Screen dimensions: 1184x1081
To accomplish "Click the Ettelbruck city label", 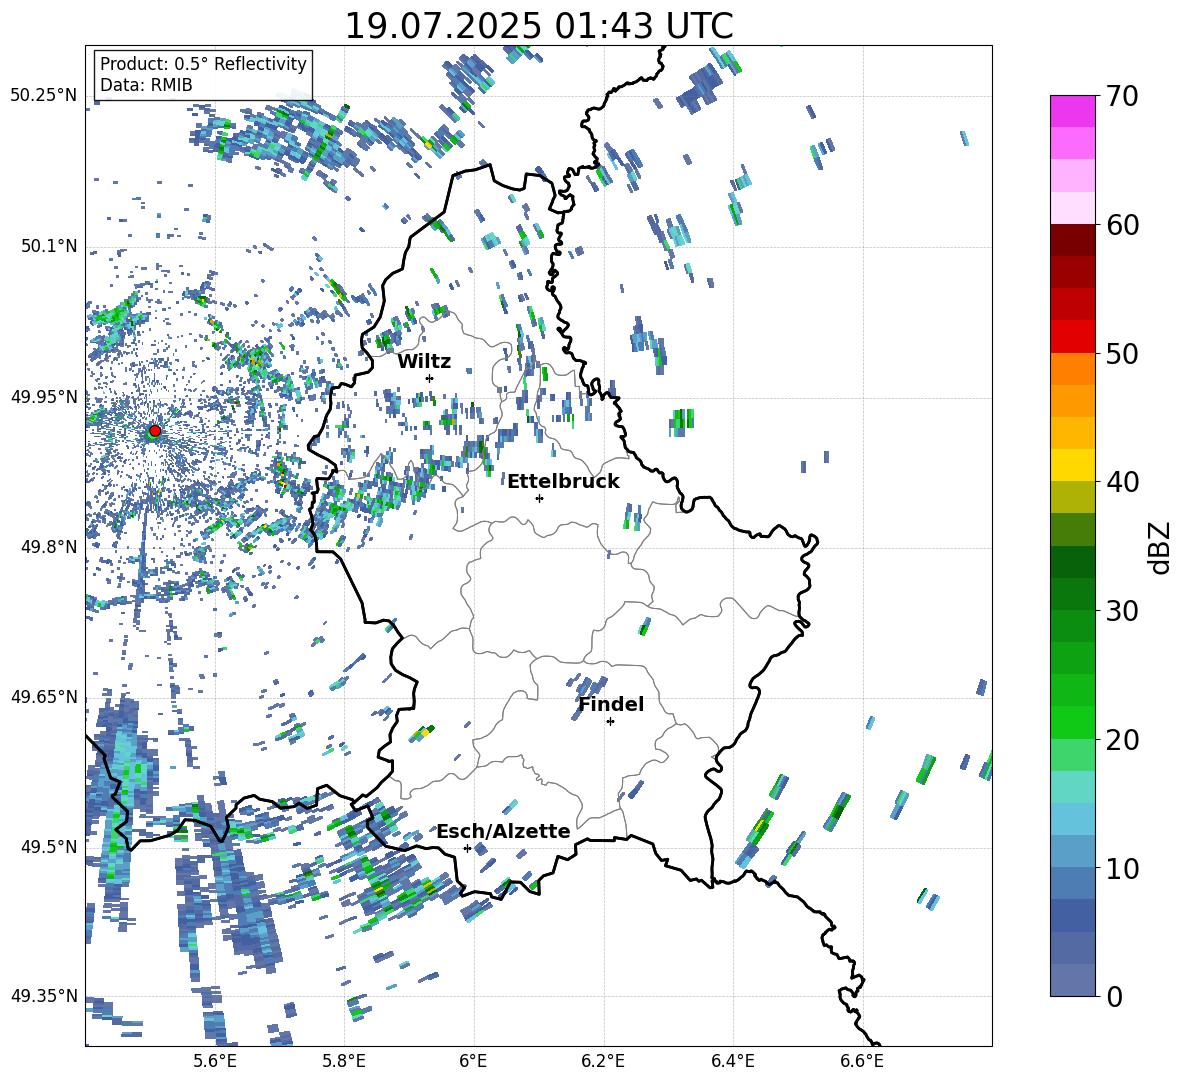I will [563, 482].
